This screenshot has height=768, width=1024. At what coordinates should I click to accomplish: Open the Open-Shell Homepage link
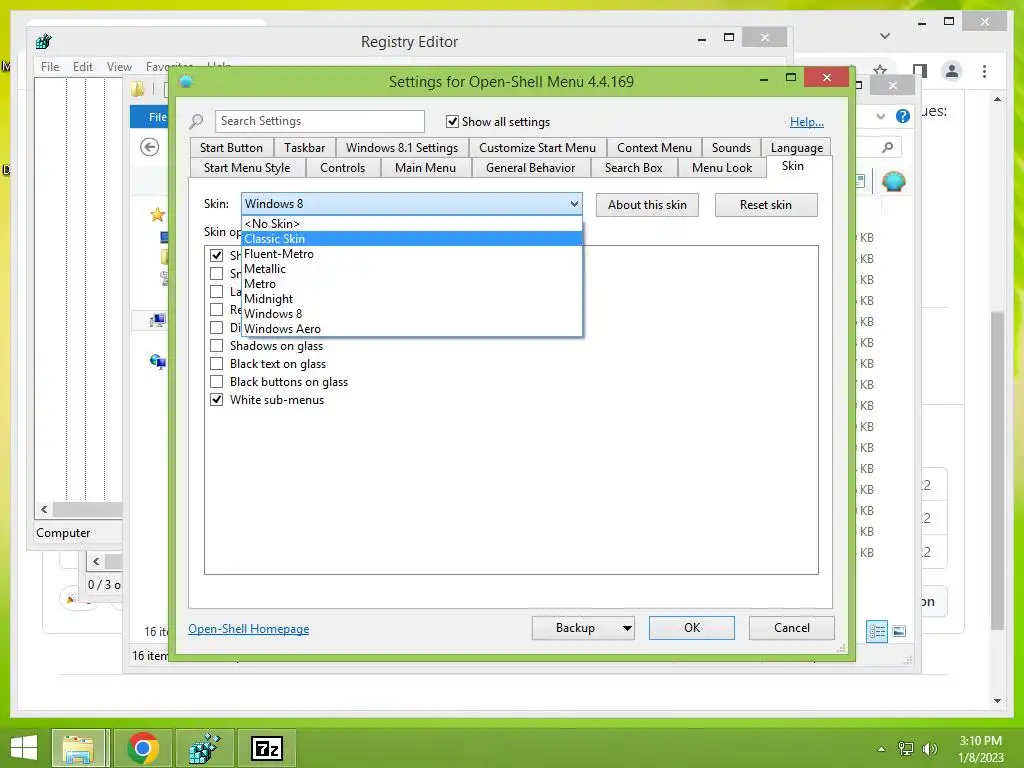tap(249, 629)
